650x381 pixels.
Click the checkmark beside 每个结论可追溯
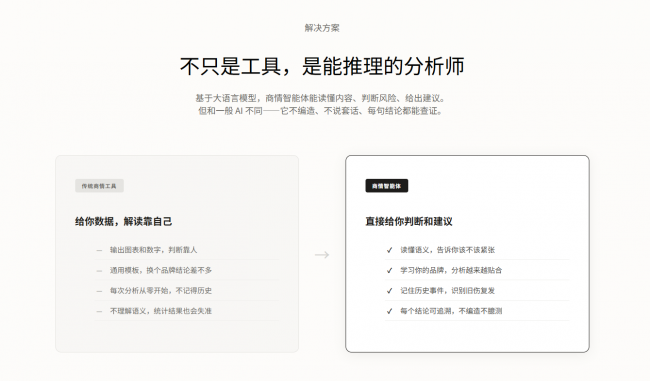point(389,311)
